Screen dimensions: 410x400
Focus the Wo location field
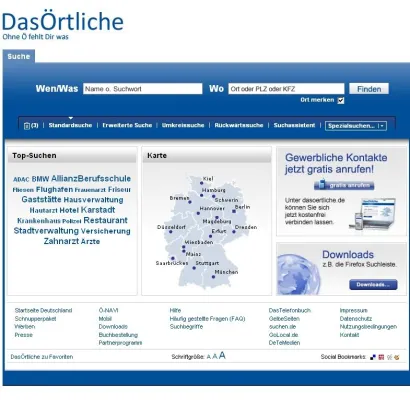286,89
